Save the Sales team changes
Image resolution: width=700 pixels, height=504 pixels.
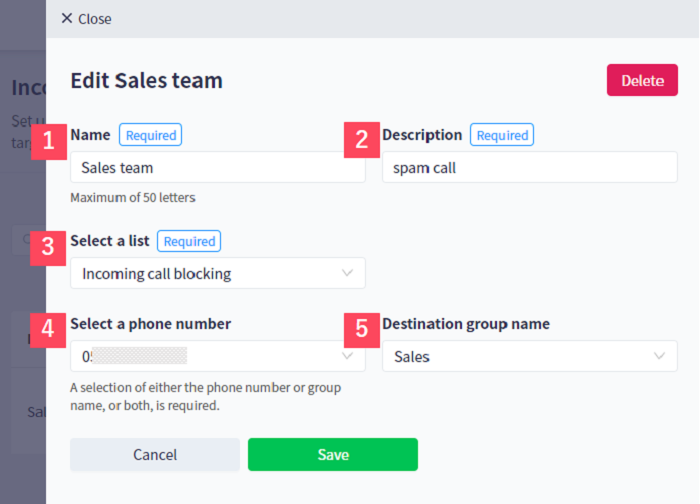pyautogui.click(x=333, y=454)
